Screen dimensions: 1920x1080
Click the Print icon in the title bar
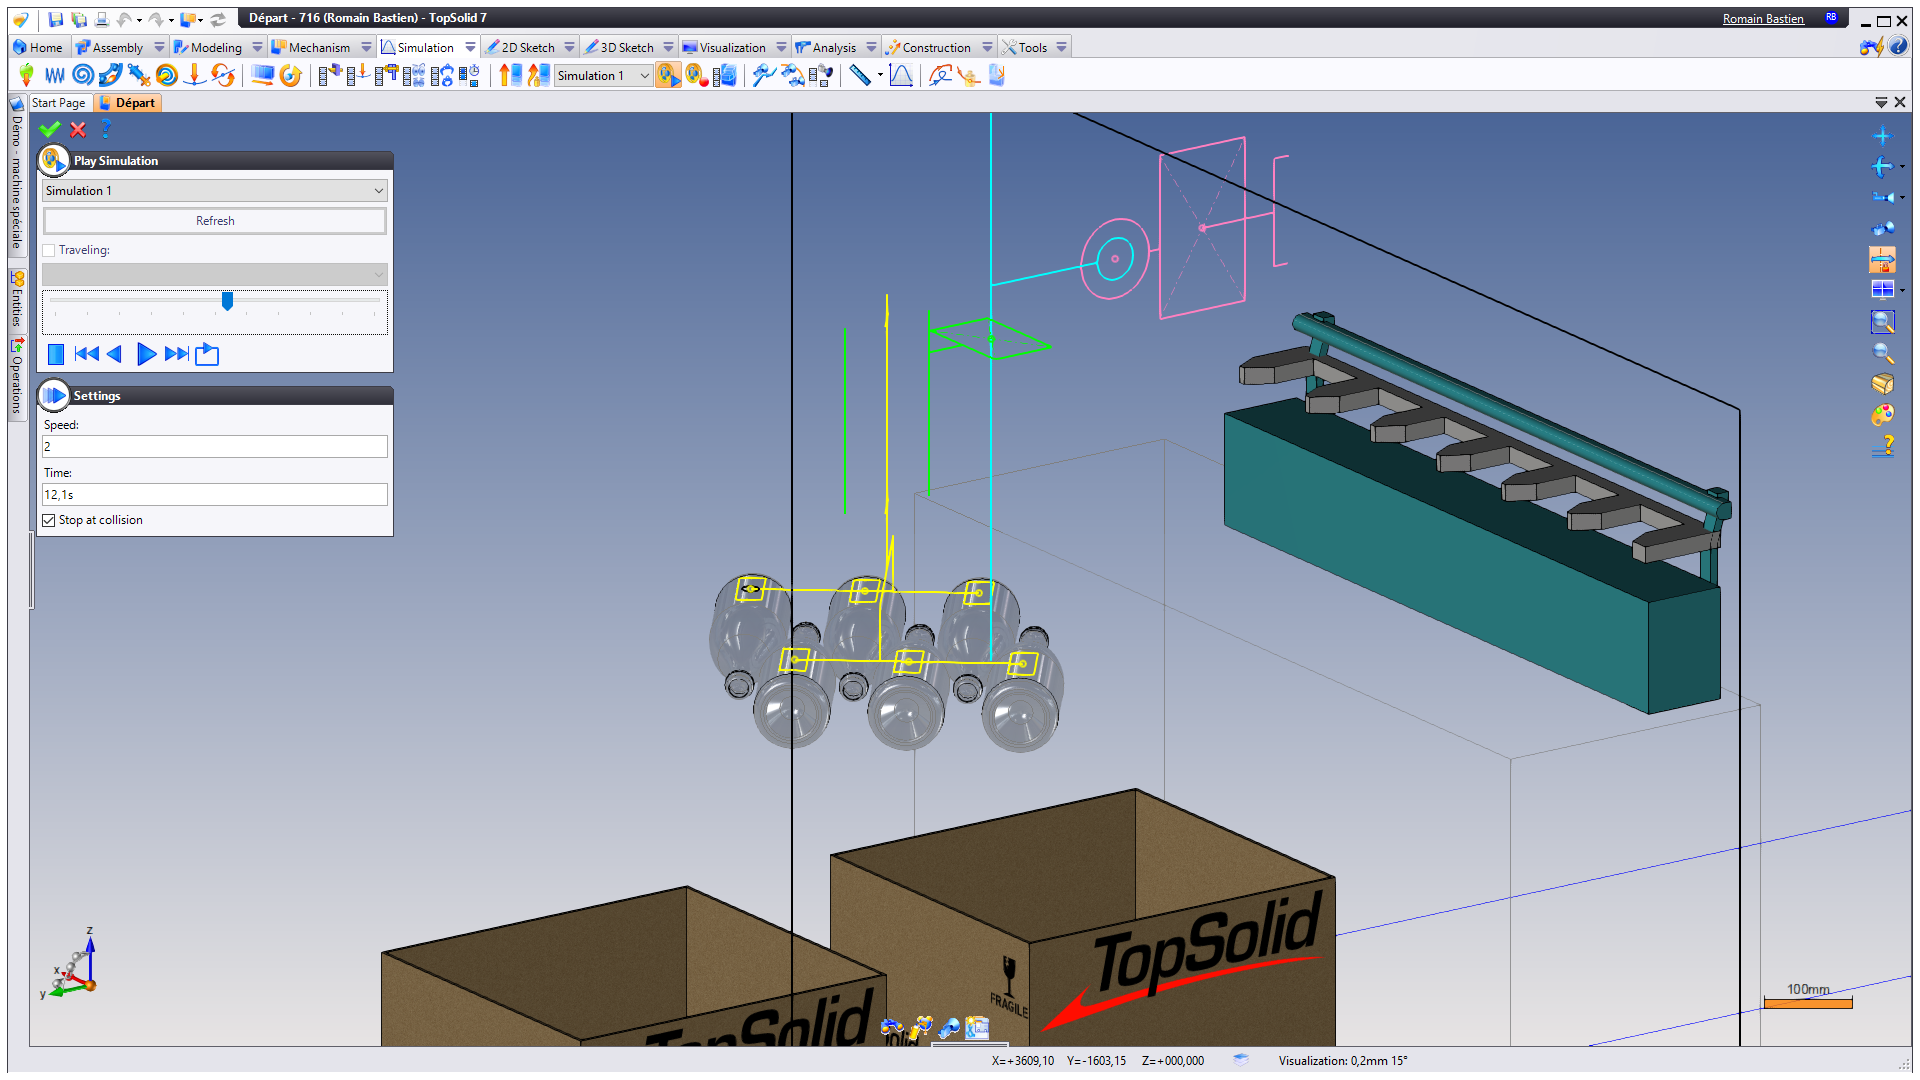point(101,19)
